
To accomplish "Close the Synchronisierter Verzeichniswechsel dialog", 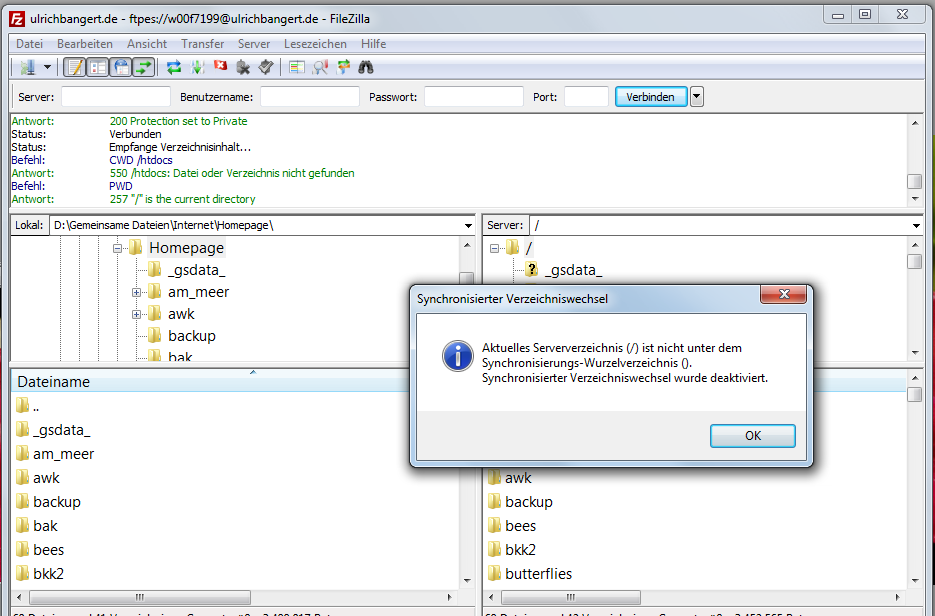I will [x=784, y=294].
